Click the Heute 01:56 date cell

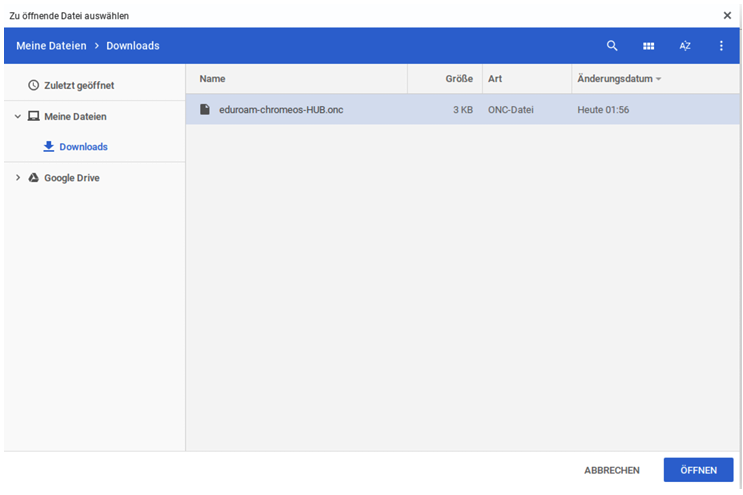[x=603, y=109]
